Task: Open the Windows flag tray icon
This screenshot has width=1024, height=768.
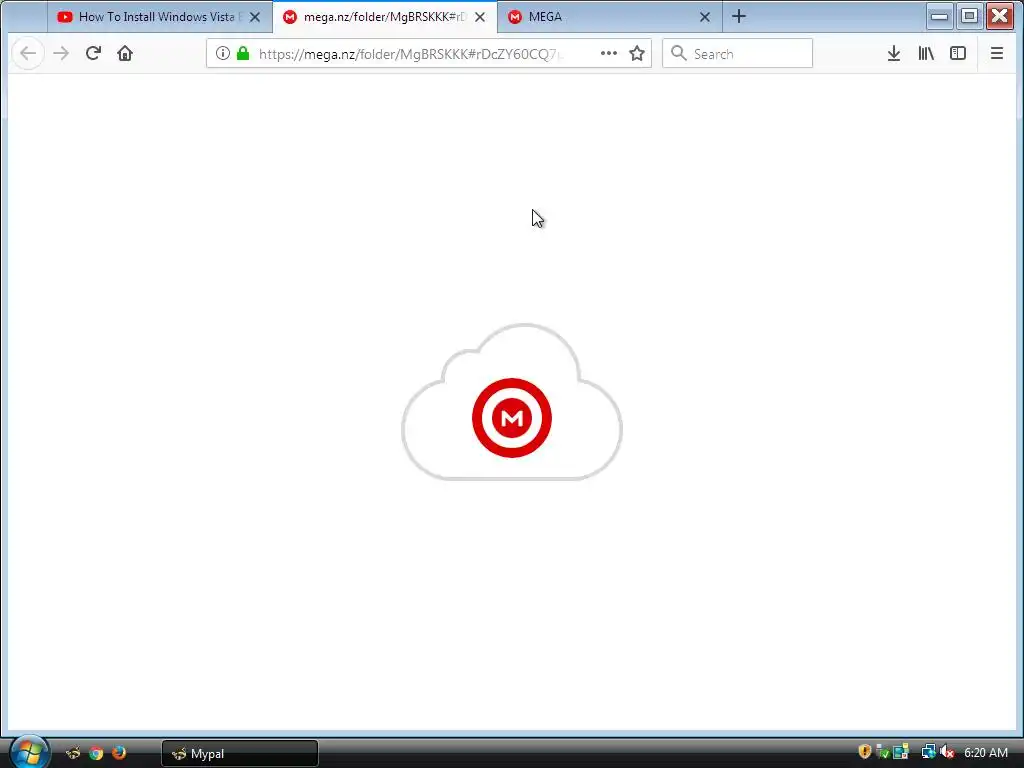Action: tap(901, 752)
